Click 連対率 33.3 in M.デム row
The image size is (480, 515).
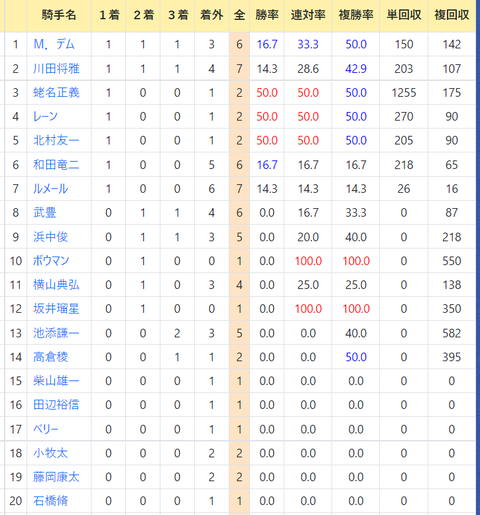(x=308, y=44)
